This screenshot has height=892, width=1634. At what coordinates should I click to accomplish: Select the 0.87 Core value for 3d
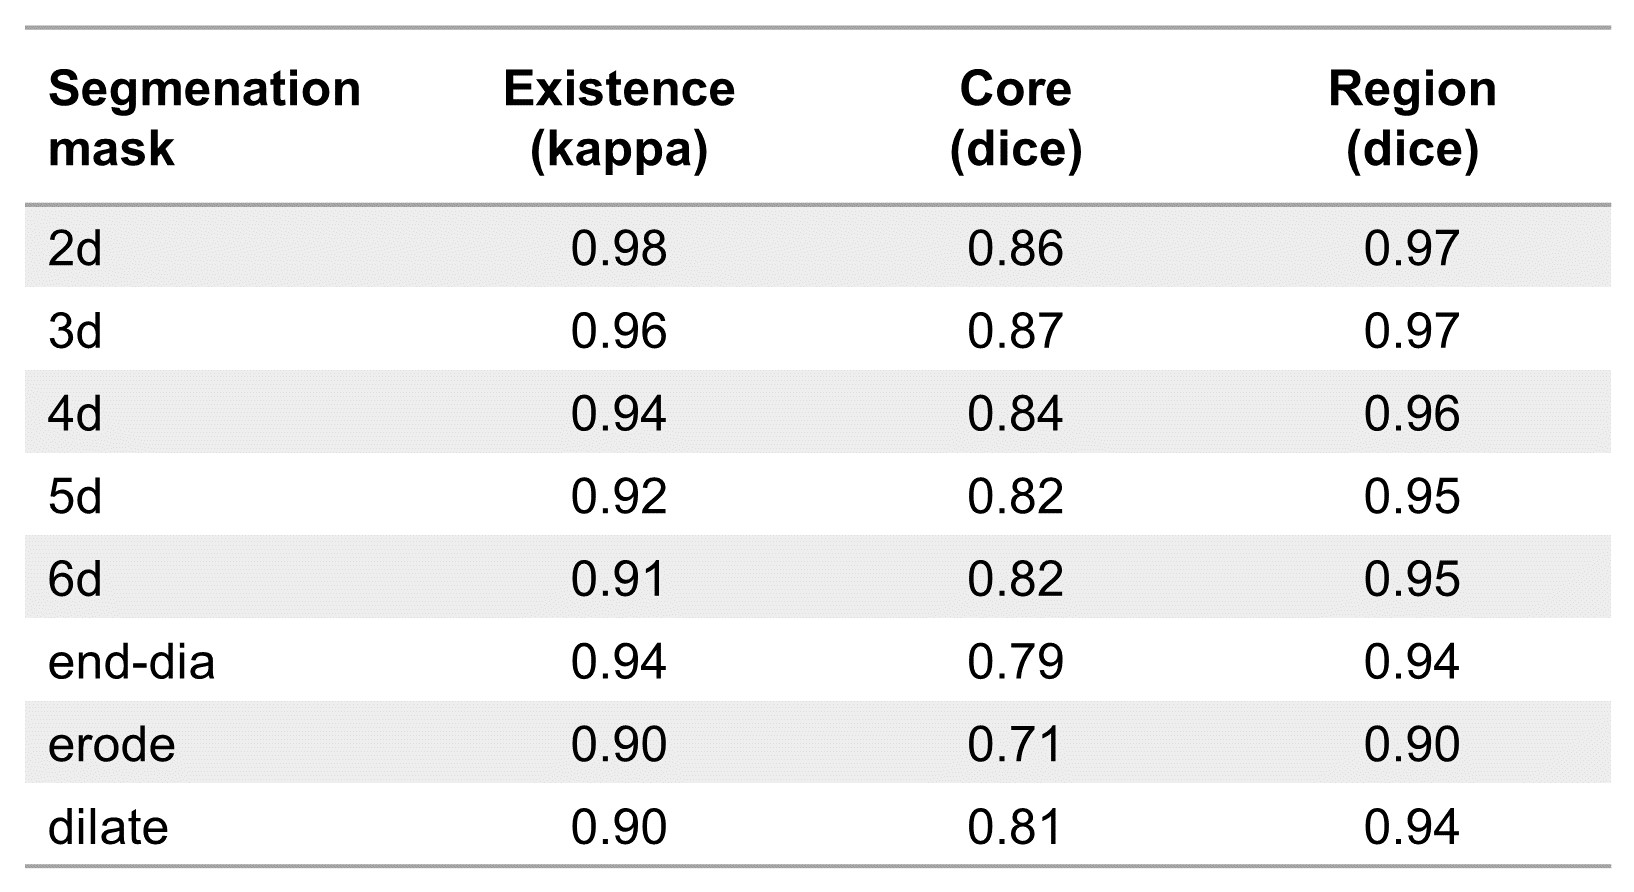coord(1015,331)
